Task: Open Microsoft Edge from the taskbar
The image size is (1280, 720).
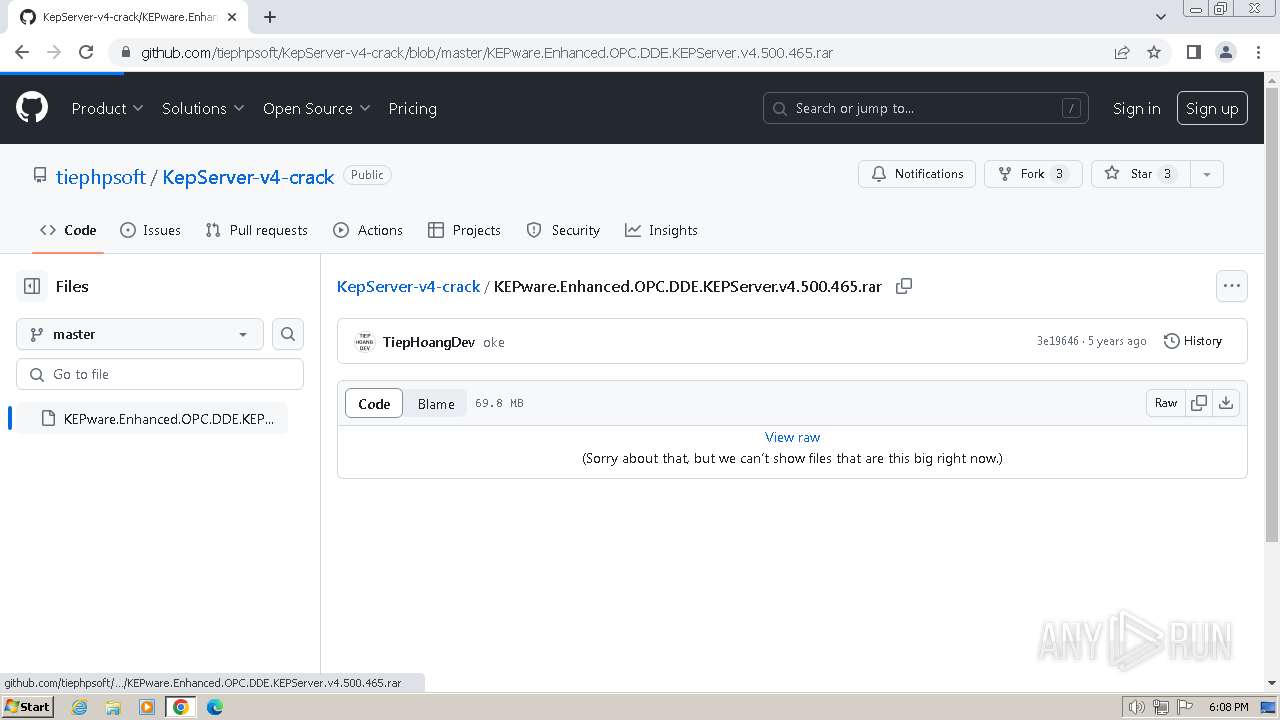Action: 215,707
